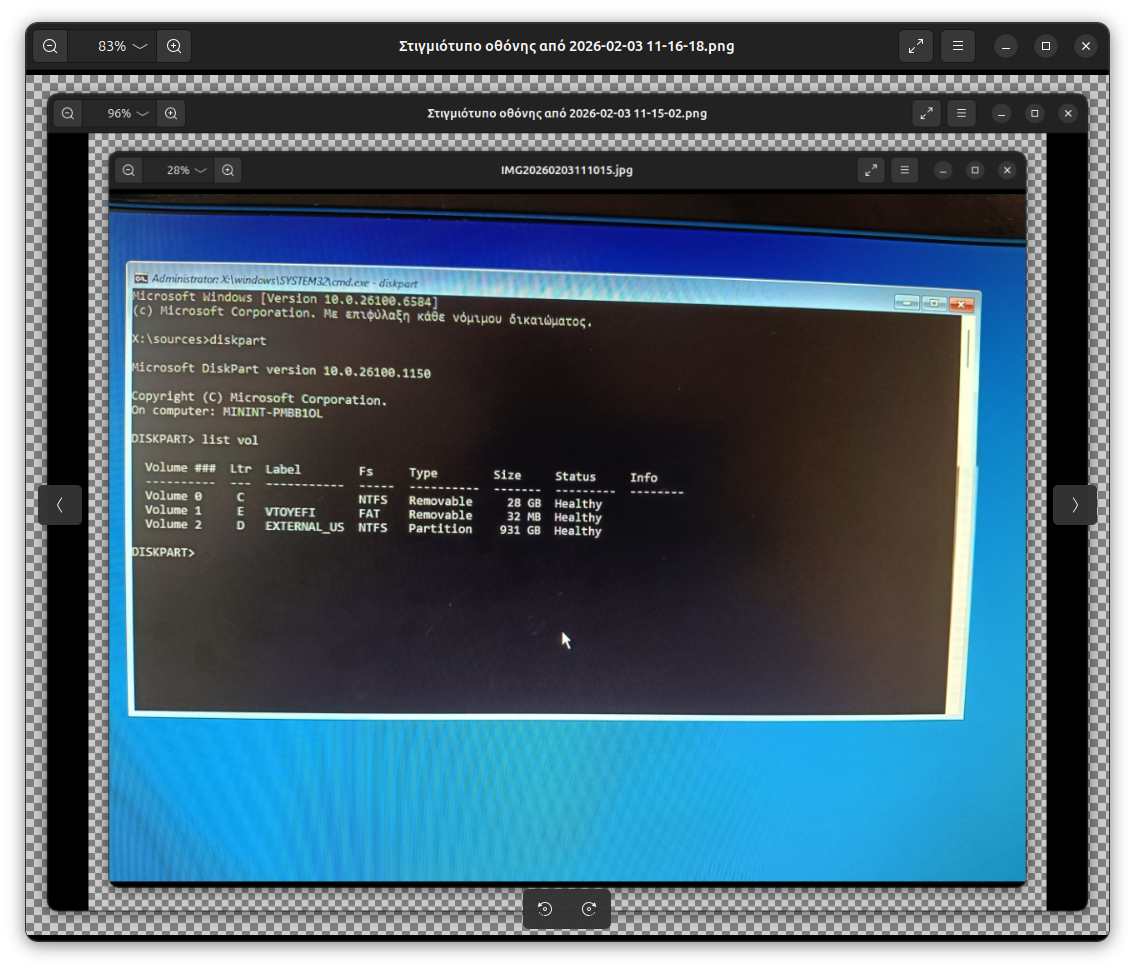Image resolution: width=1135 pixels, height=970 pixels.
Task: Zoom in using the magnifier beside 83%
Action: click(x=174, y=46)
